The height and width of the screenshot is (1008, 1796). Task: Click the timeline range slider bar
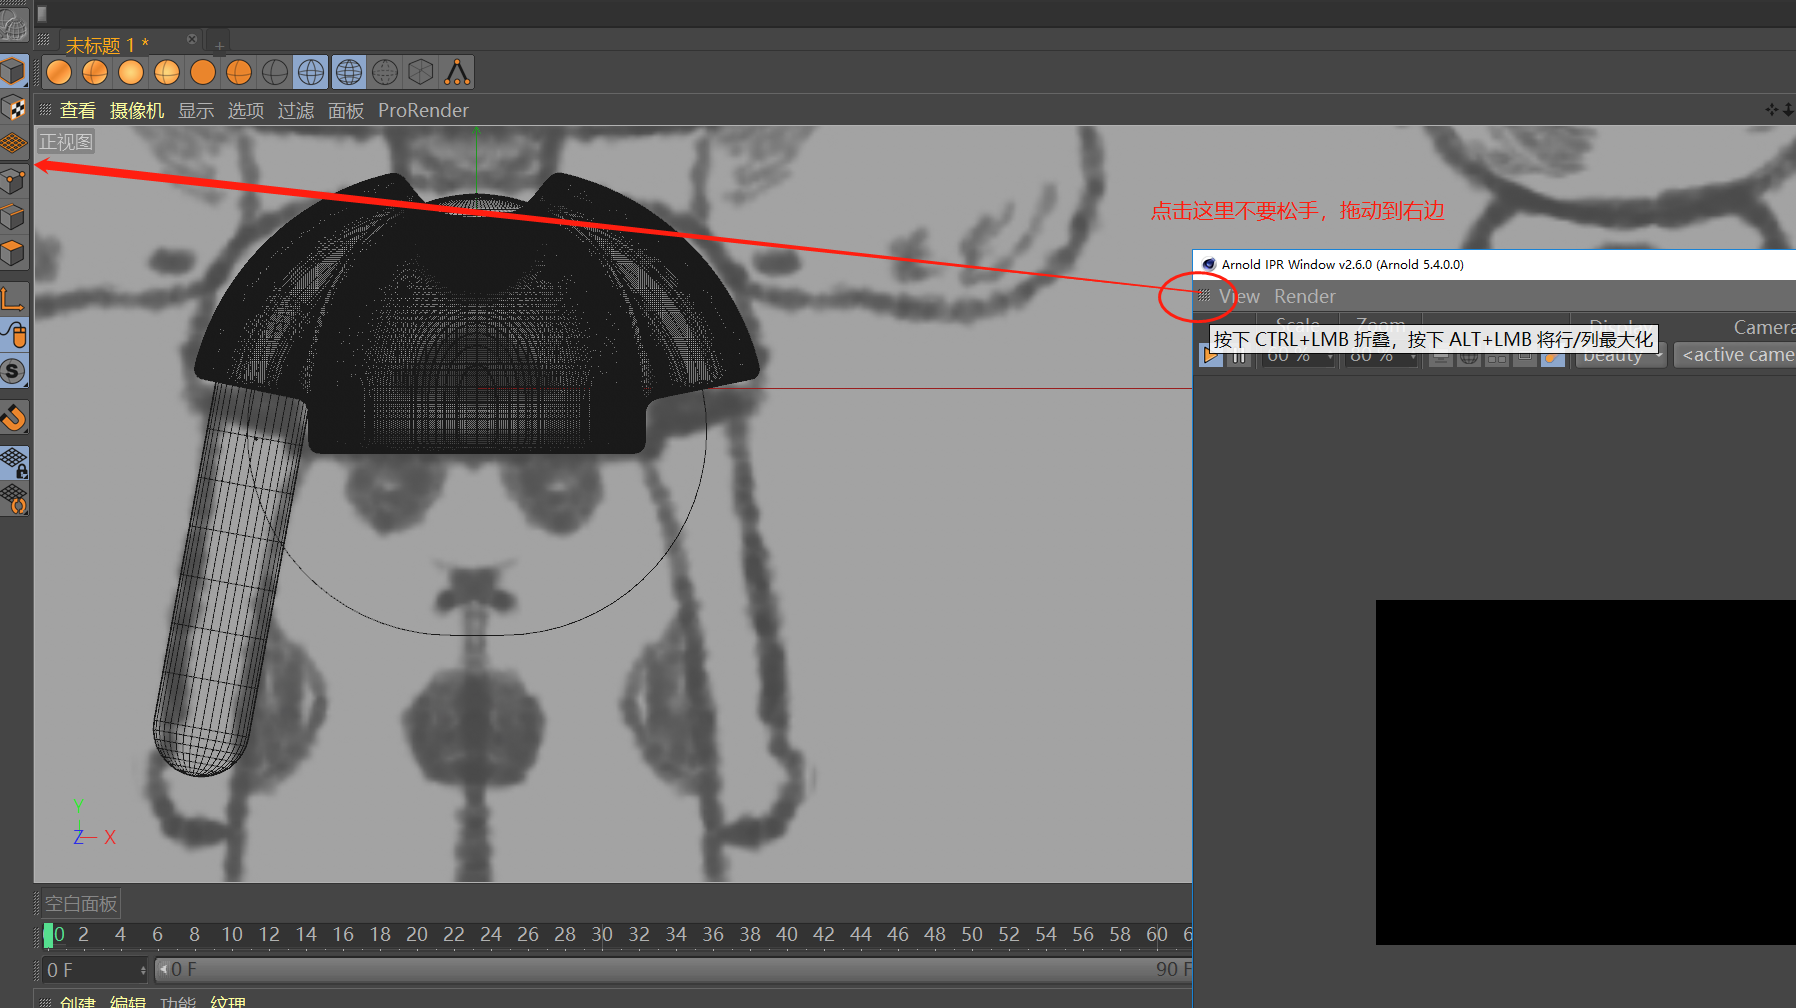pyautogui.click(x=674, y=970)
